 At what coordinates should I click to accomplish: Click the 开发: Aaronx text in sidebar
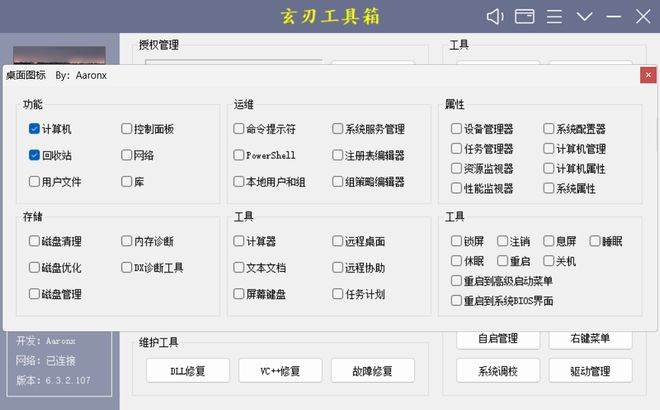click(45, 341)
